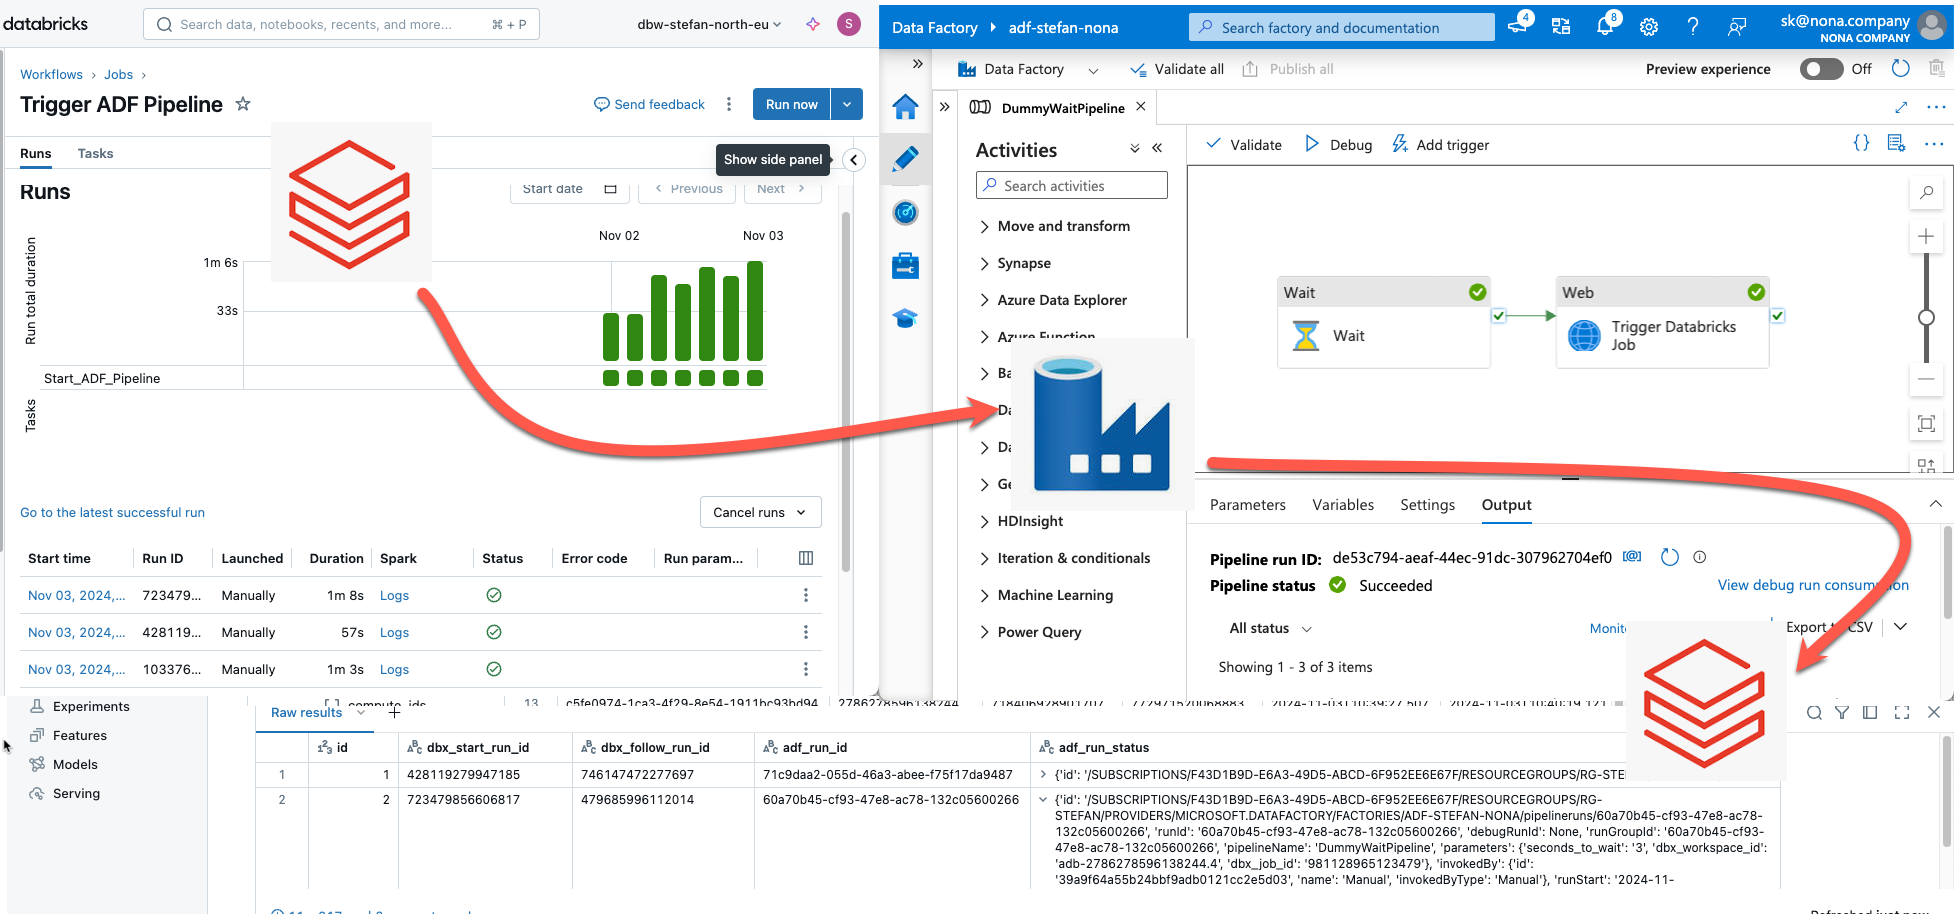Expand the Move and transform activities category
This screenshot has height=914, width=1954.
click(x=1062, y=226)
